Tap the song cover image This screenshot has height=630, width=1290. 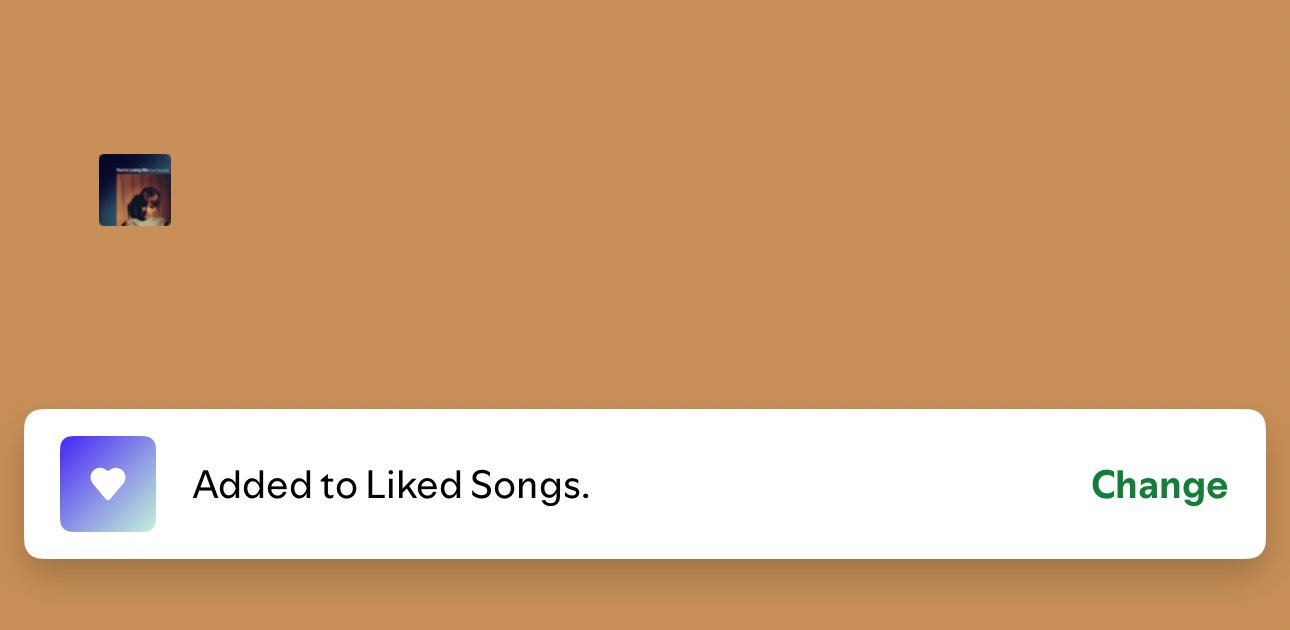[135, 190]
